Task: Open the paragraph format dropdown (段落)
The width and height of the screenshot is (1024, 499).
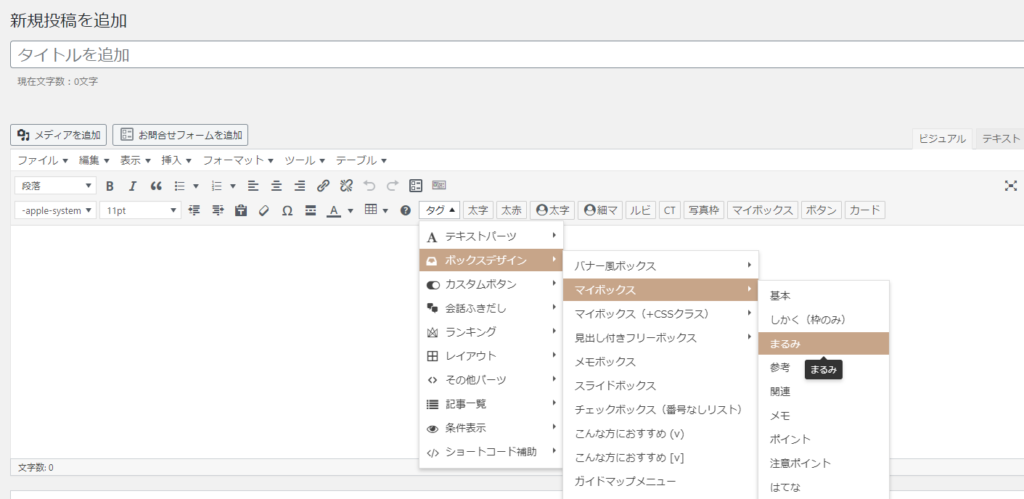Action: 56,186
